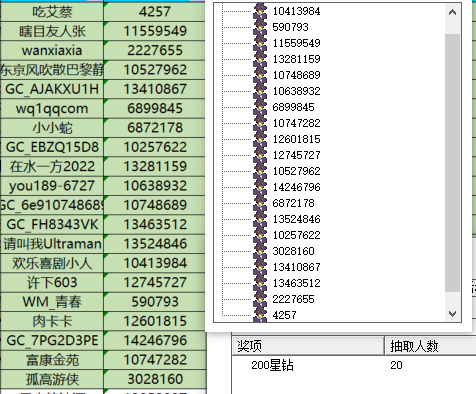Image resolution: width=476 pixels, height=394 pixels.
Task: Click the person icon beside 6872178 in list
Action: click(260, 203)
